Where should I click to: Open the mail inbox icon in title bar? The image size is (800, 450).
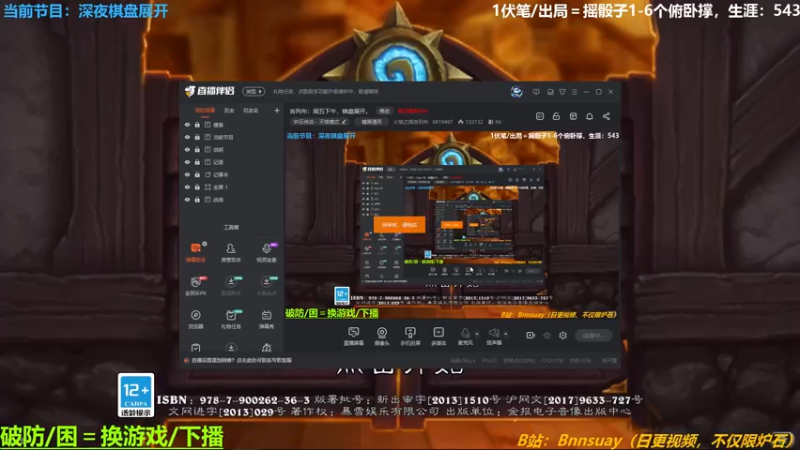click(x=550, y=92)
